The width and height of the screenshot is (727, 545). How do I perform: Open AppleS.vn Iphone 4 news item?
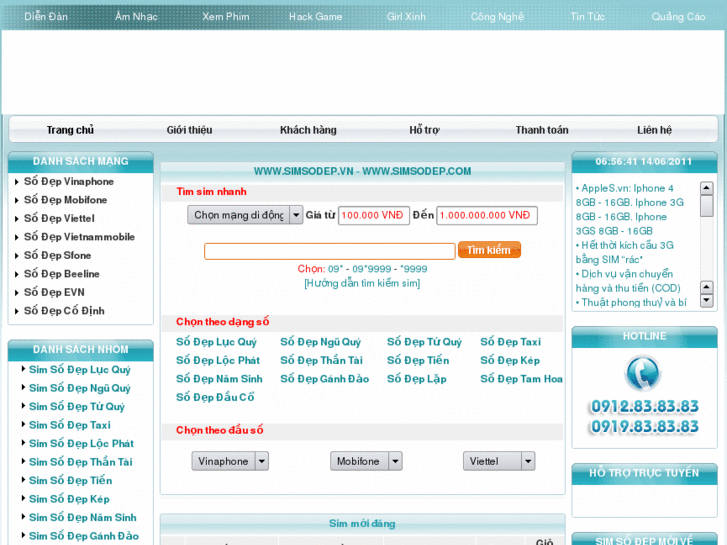point(630,210)
